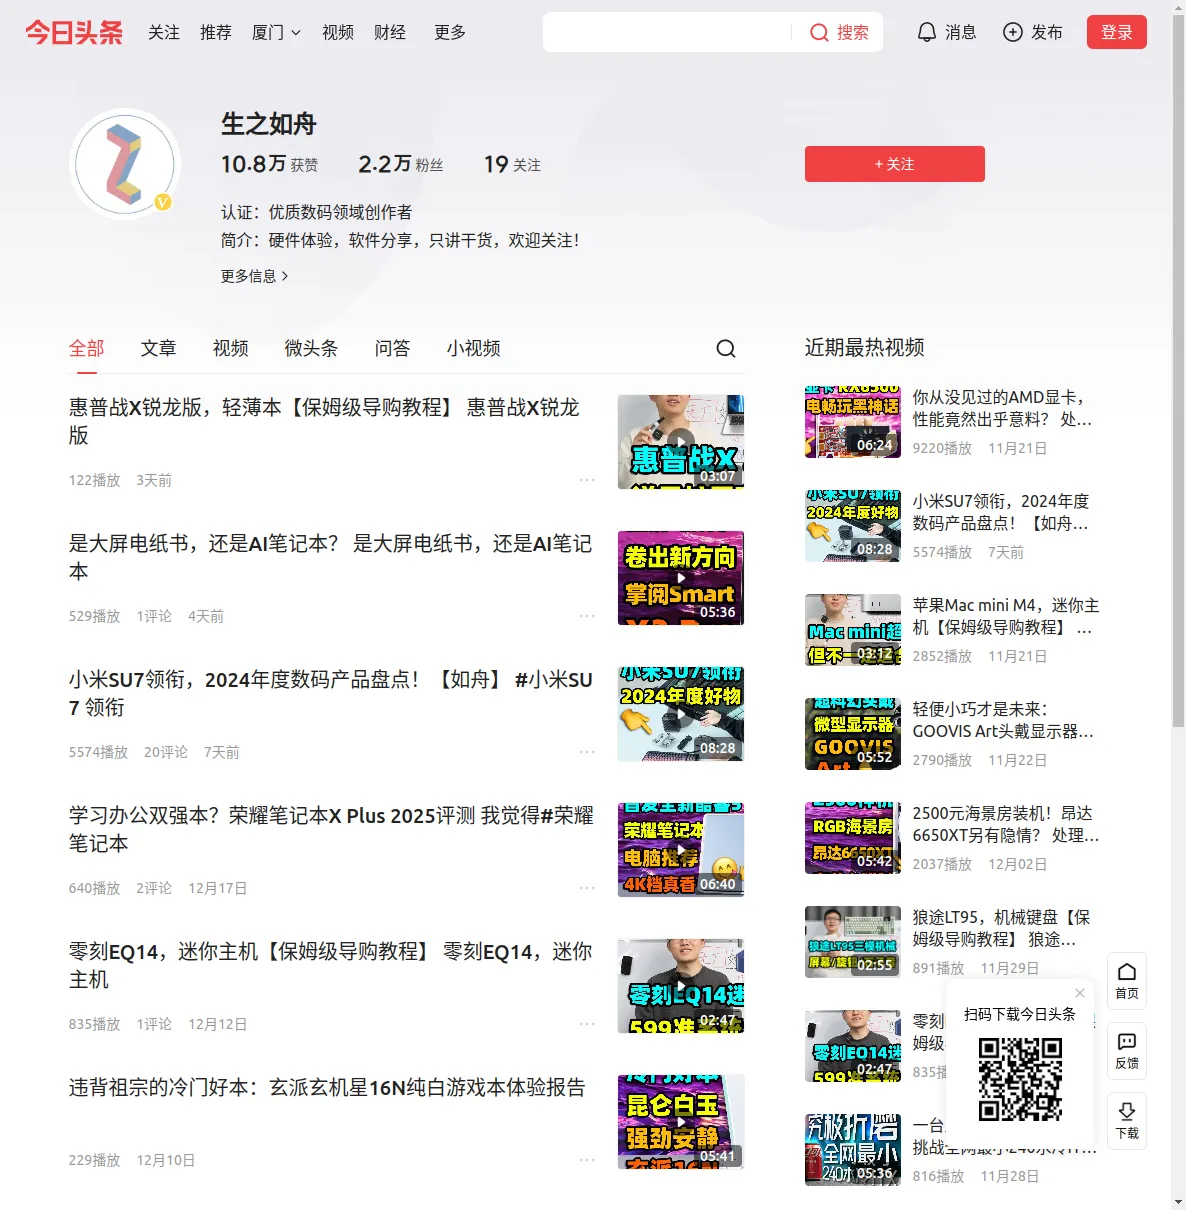Play hot video Mac mini thumbnail 03:12
This screenshot has height=1210, width=1186.
(x=853, y=630)
